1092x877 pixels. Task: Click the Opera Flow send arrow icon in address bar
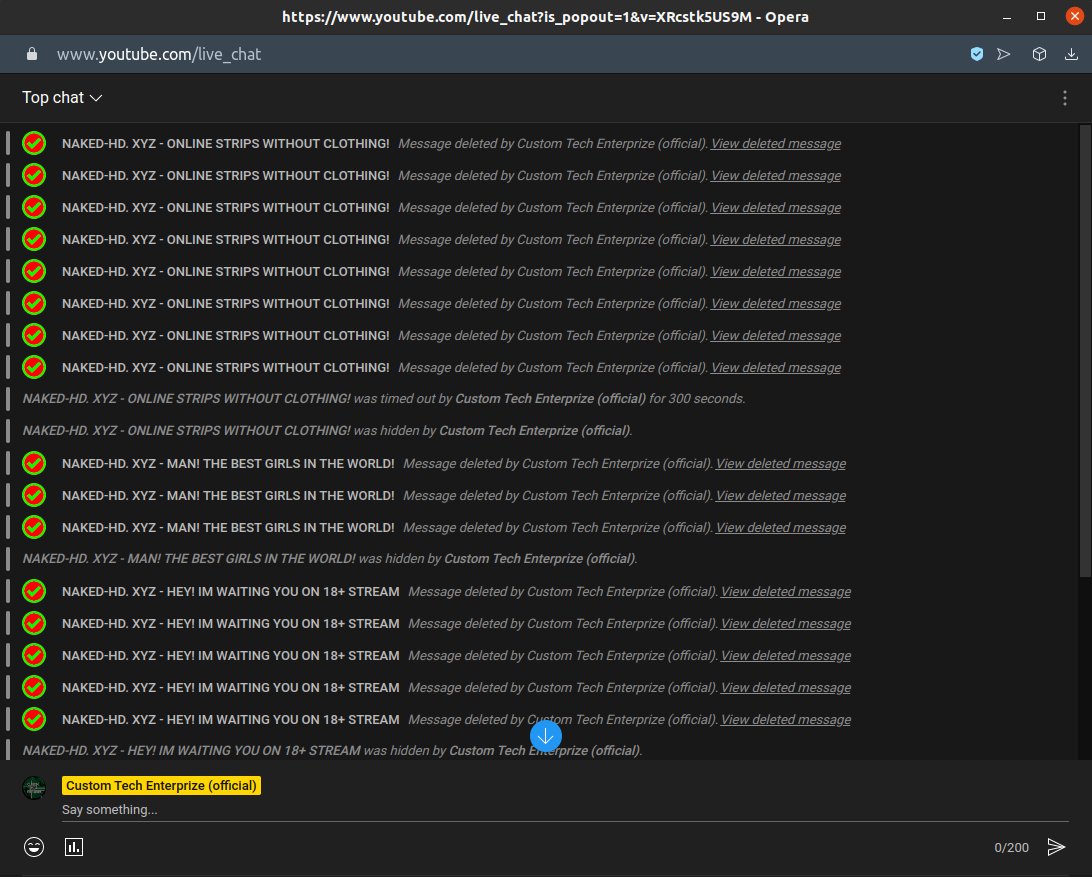pos(1004,54)
